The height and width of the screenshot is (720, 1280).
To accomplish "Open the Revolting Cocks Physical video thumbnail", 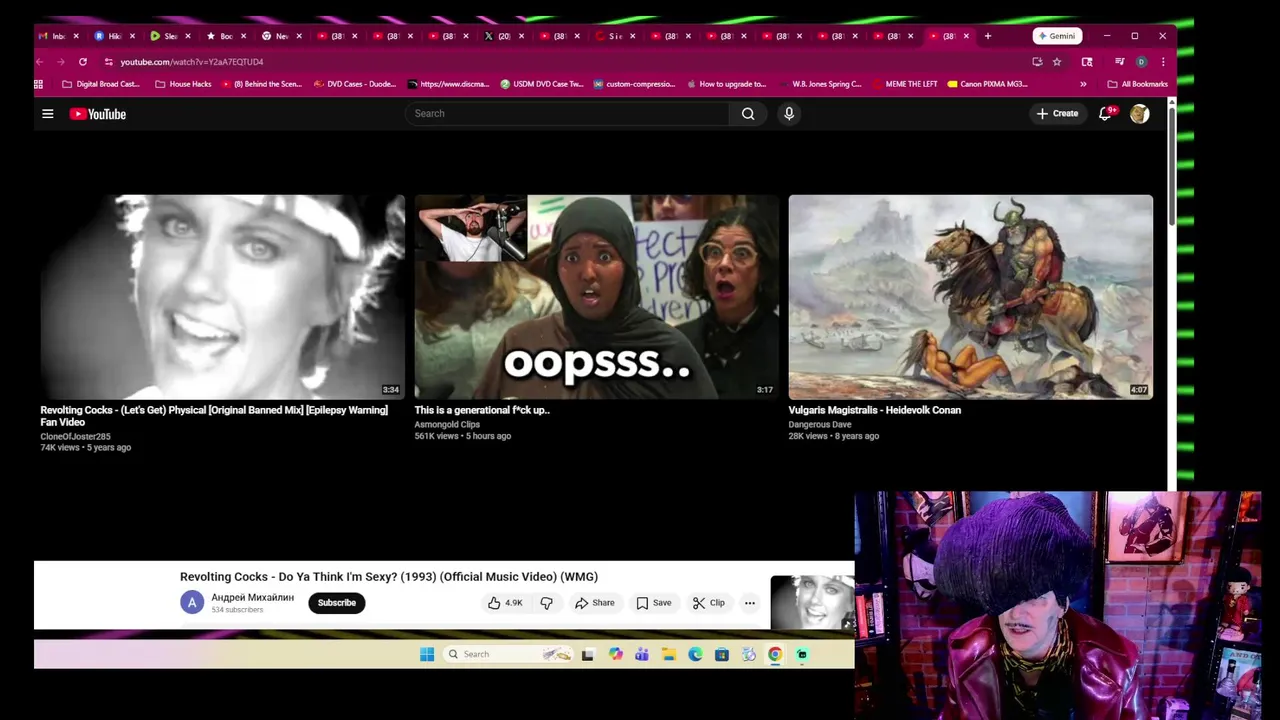I will (222, 297).
